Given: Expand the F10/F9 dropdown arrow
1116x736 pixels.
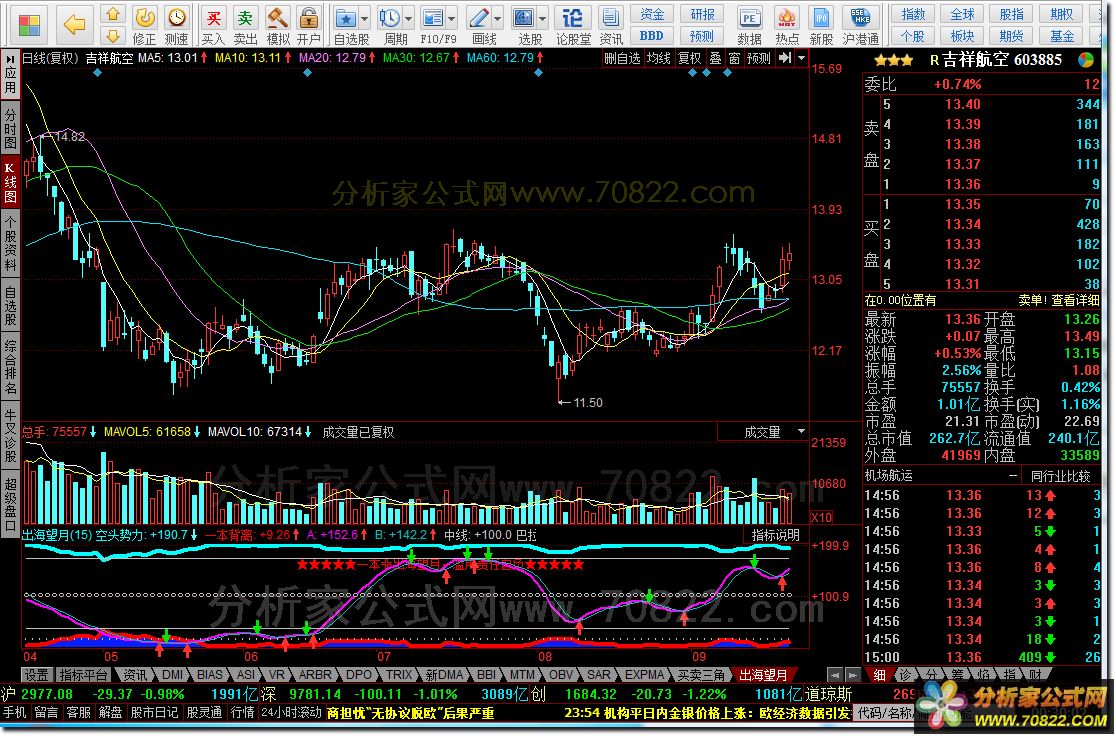Looking at the screenshot, I should pos(452,19).
